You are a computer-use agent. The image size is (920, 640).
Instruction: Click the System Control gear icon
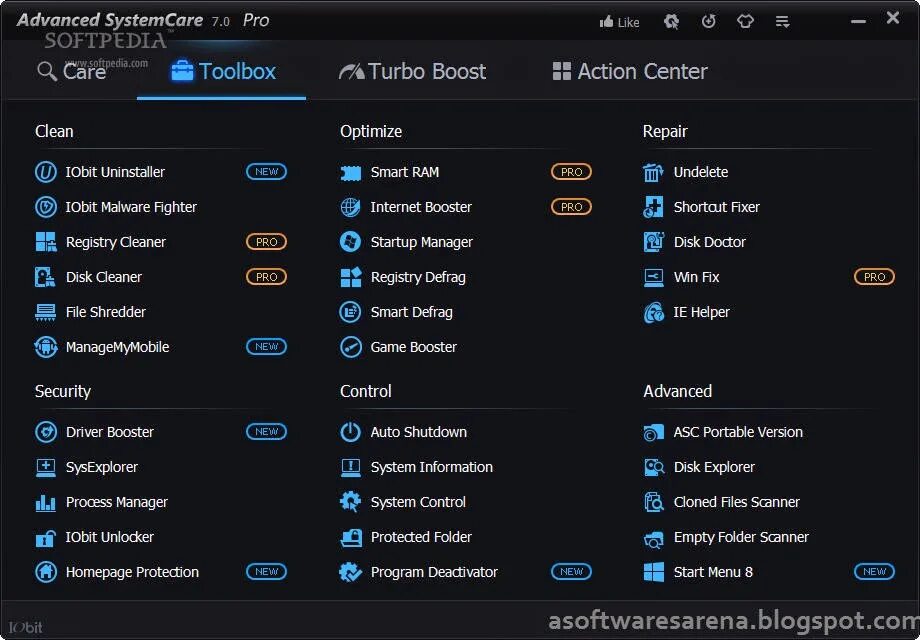tap(351, 502)
